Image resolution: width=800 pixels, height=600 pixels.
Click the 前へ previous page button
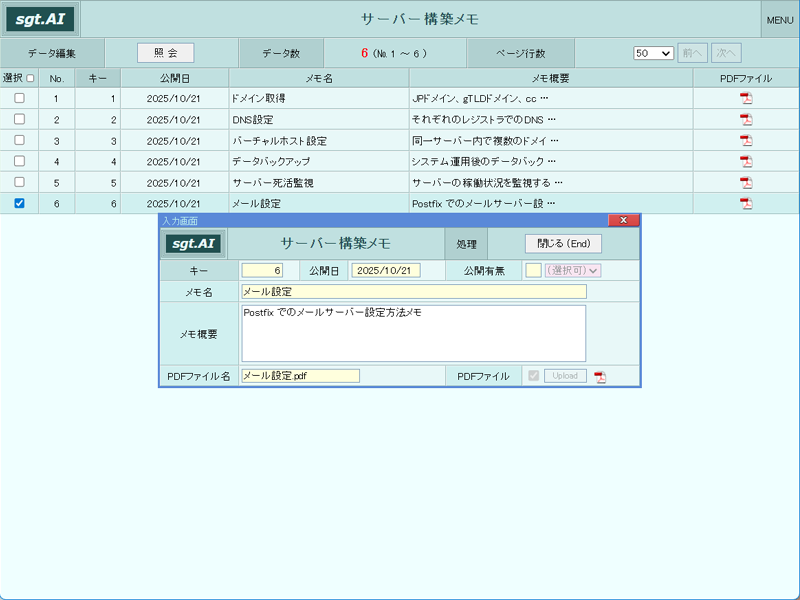click(x=692, y=53)
